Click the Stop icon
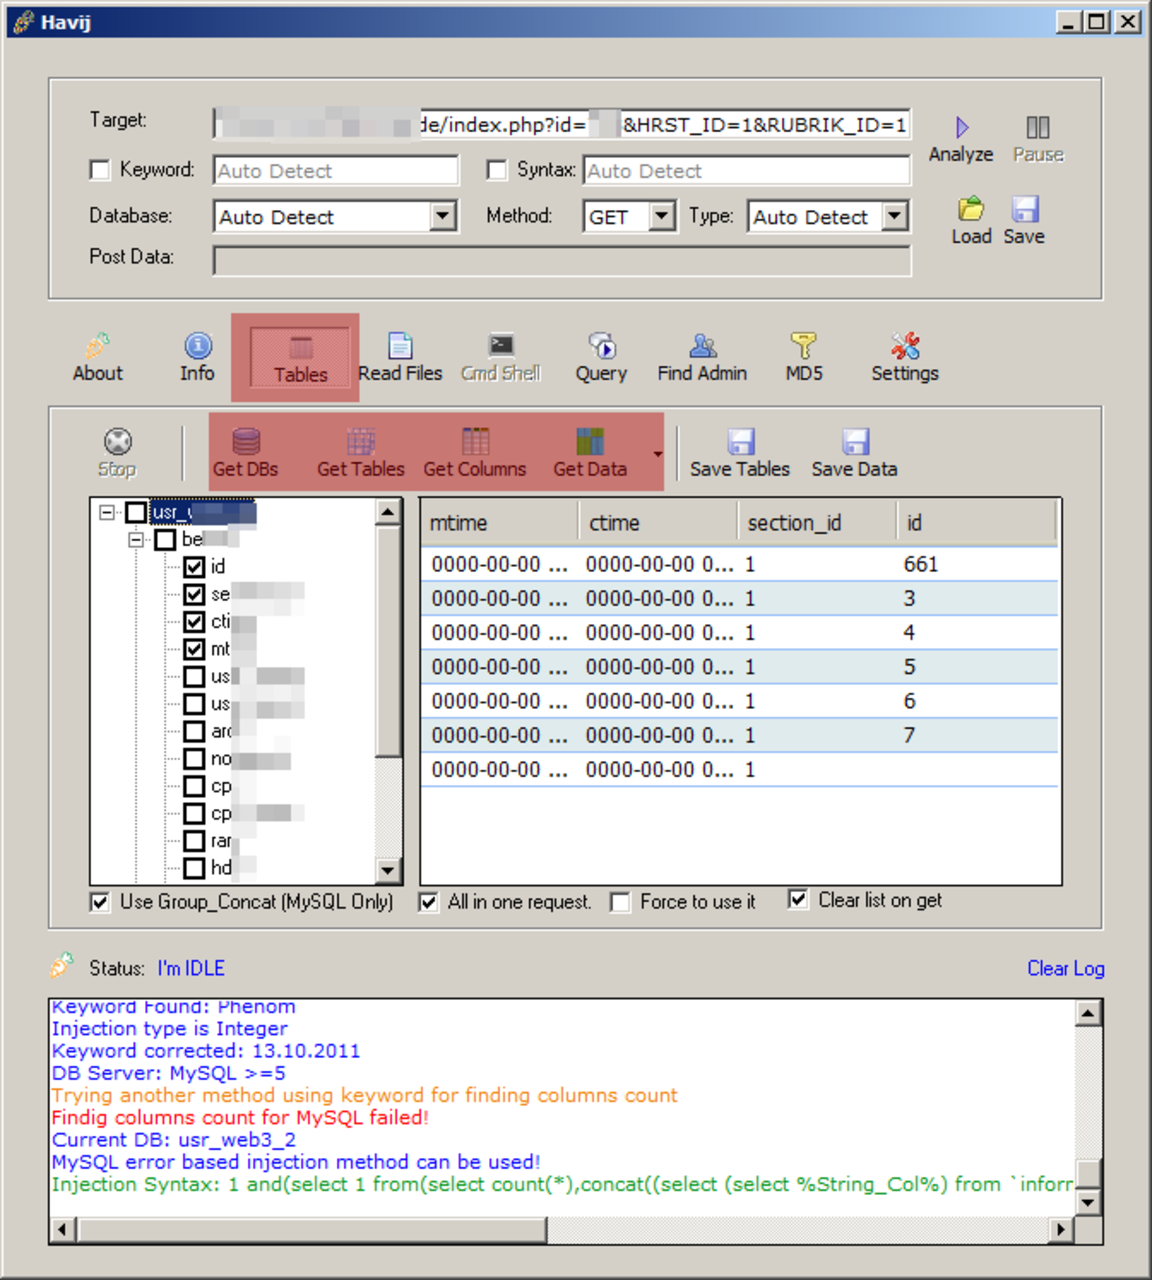 pyautogui.click(x=118, y=441)
